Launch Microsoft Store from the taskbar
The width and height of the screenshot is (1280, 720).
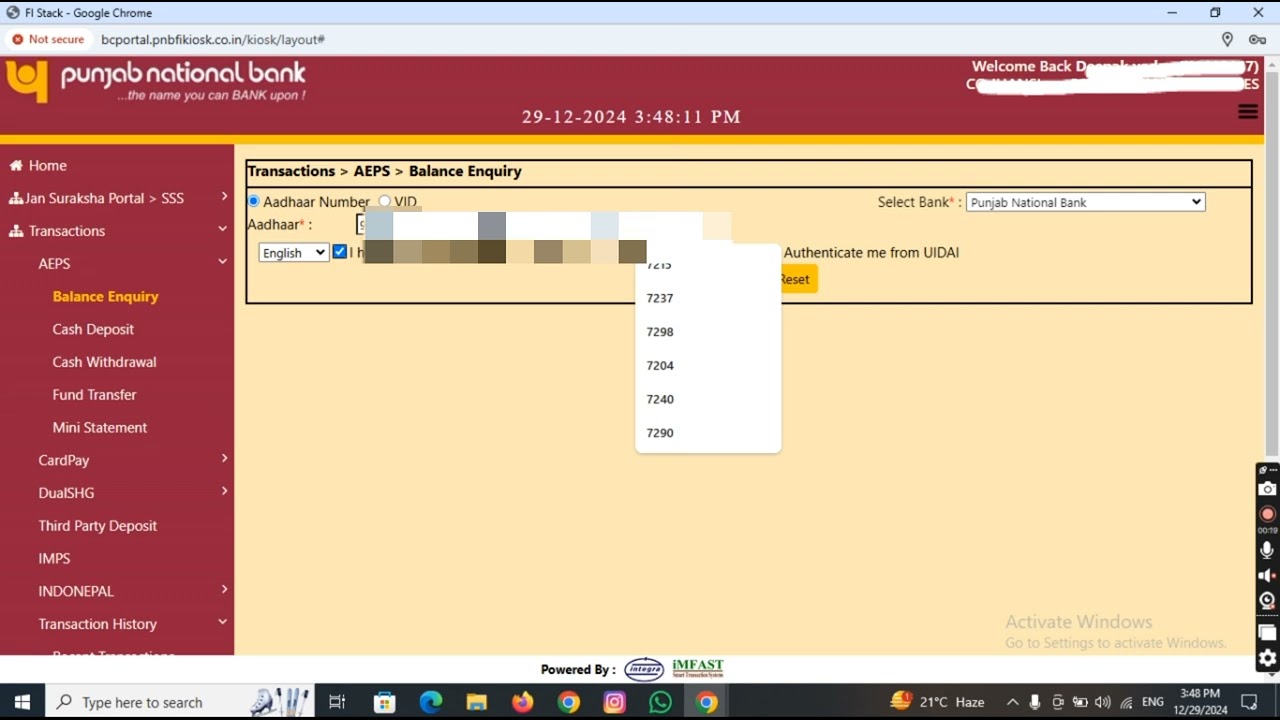384,702
